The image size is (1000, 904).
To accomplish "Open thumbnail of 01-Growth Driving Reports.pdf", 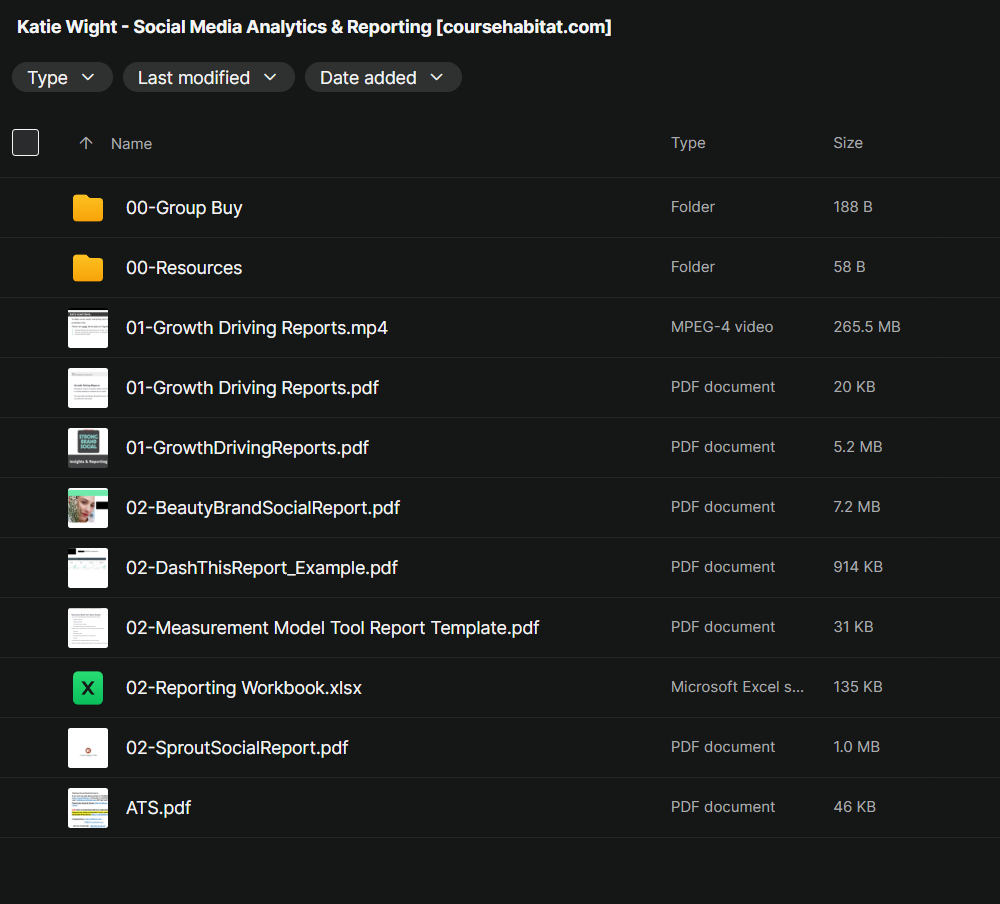I will [88, 388].
